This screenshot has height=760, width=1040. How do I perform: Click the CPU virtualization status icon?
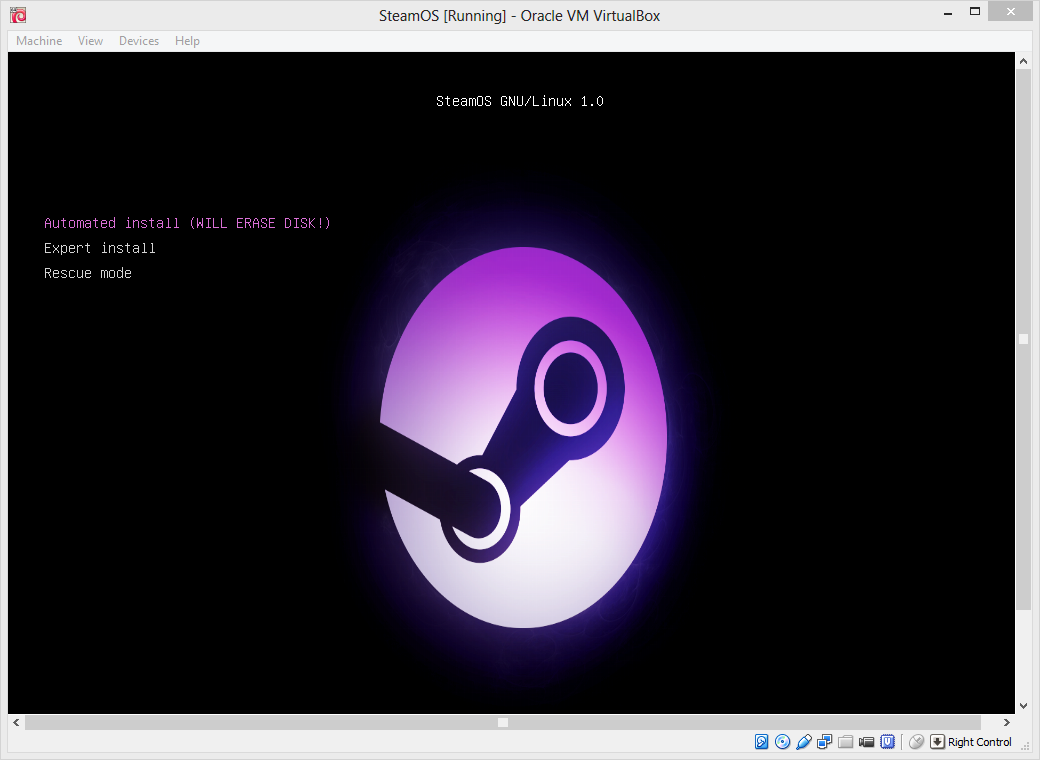887,741
